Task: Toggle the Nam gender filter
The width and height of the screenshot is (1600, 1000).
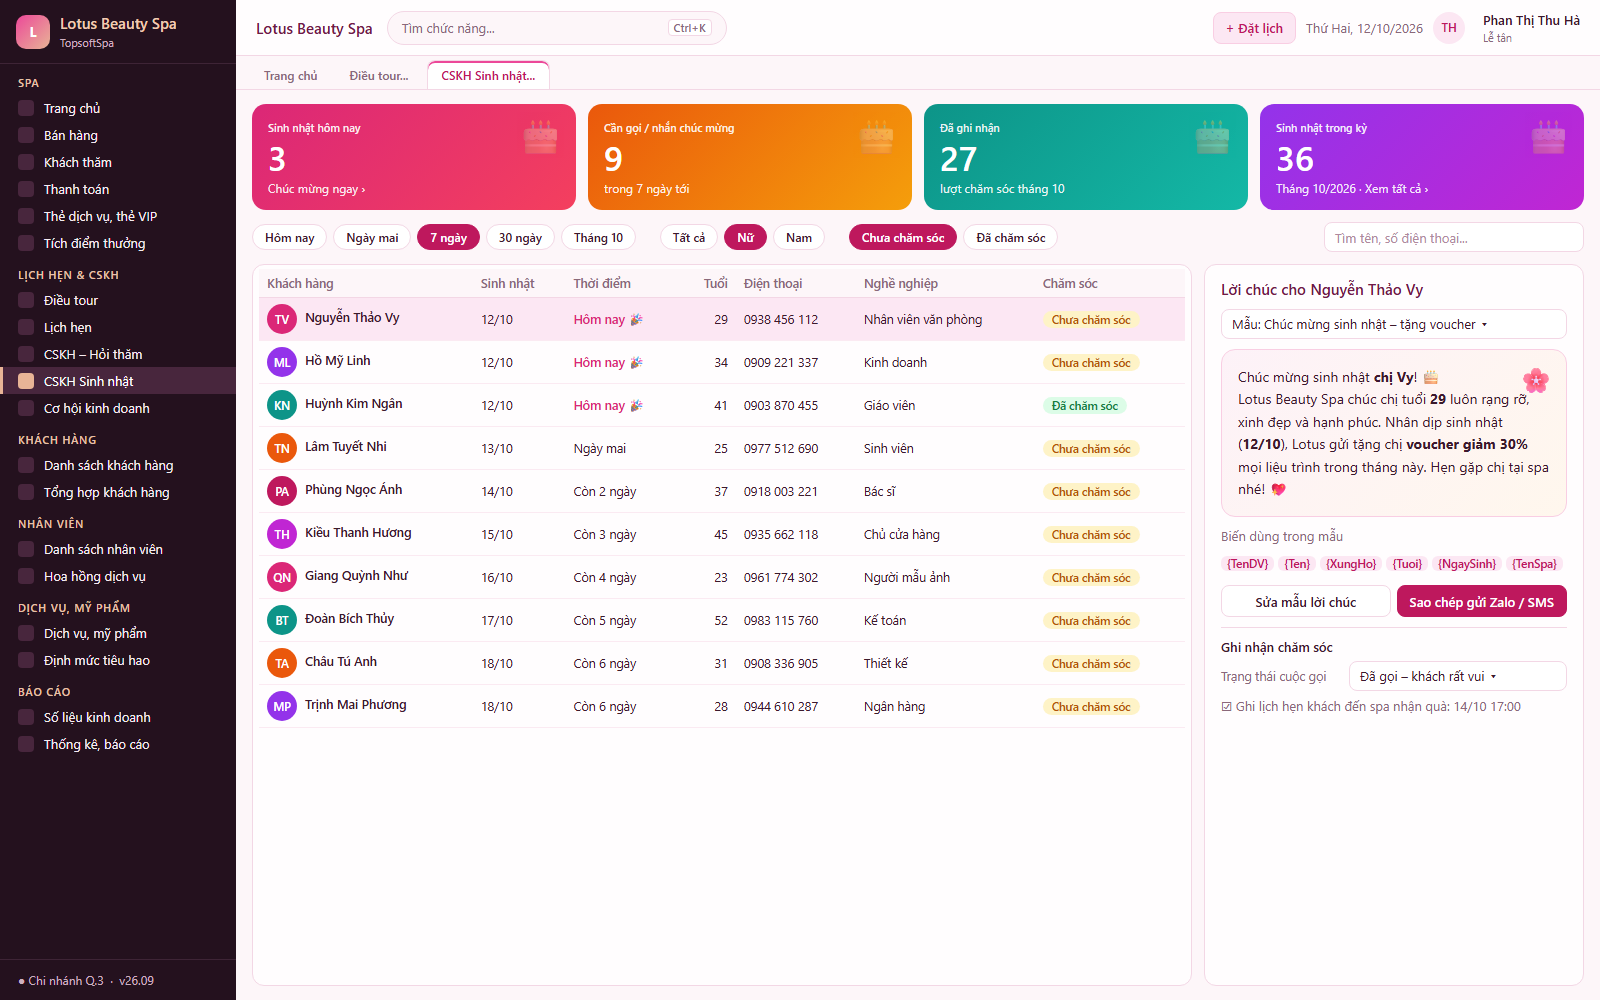Action: (799, 238)
